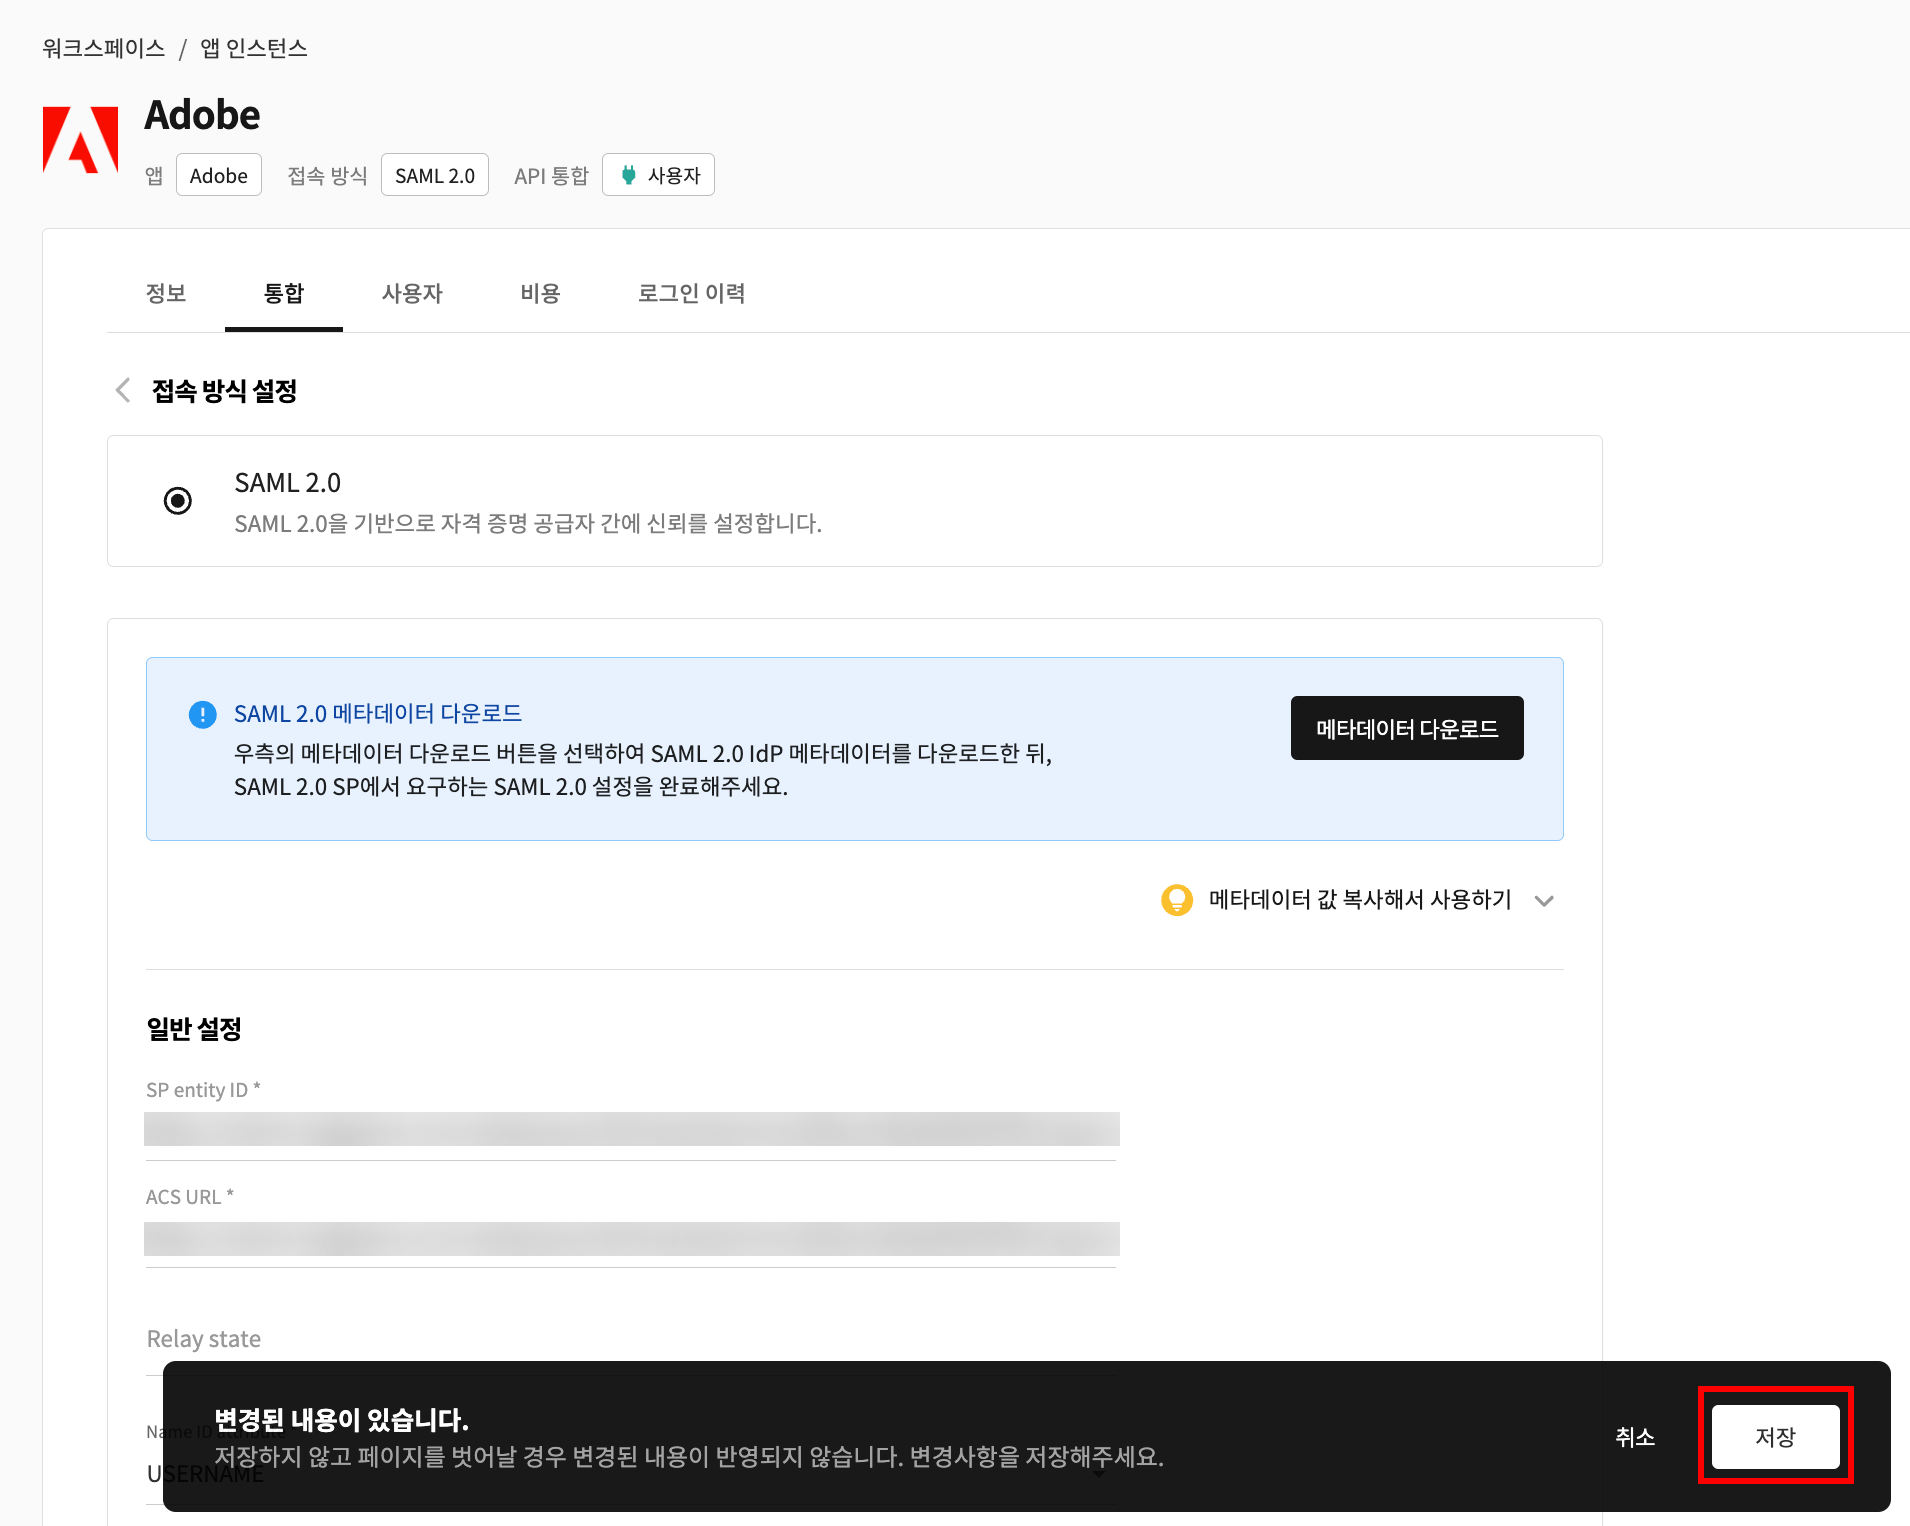Screen dimensions: 1910x1526
Task: Click the yellow lightbulb tip icon
Action: (x=1177, y=900)
